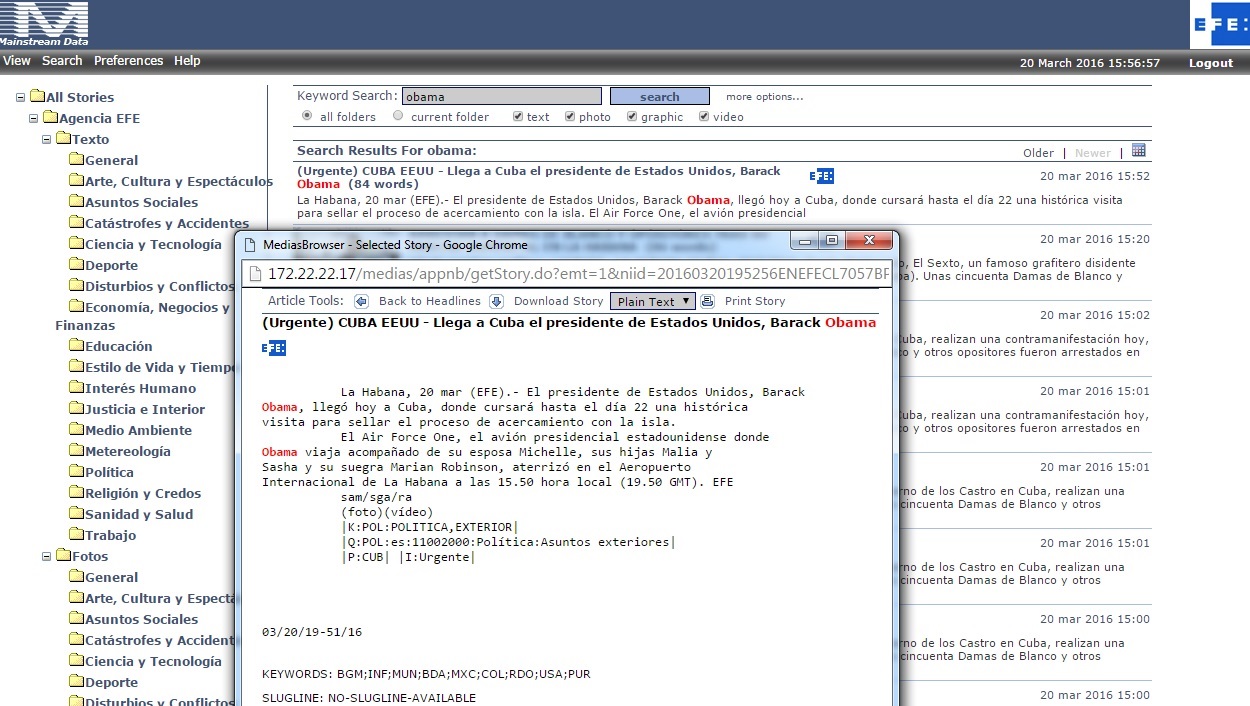
Task: Collapse the Texto folder tree node
Action: pos(47,139)
